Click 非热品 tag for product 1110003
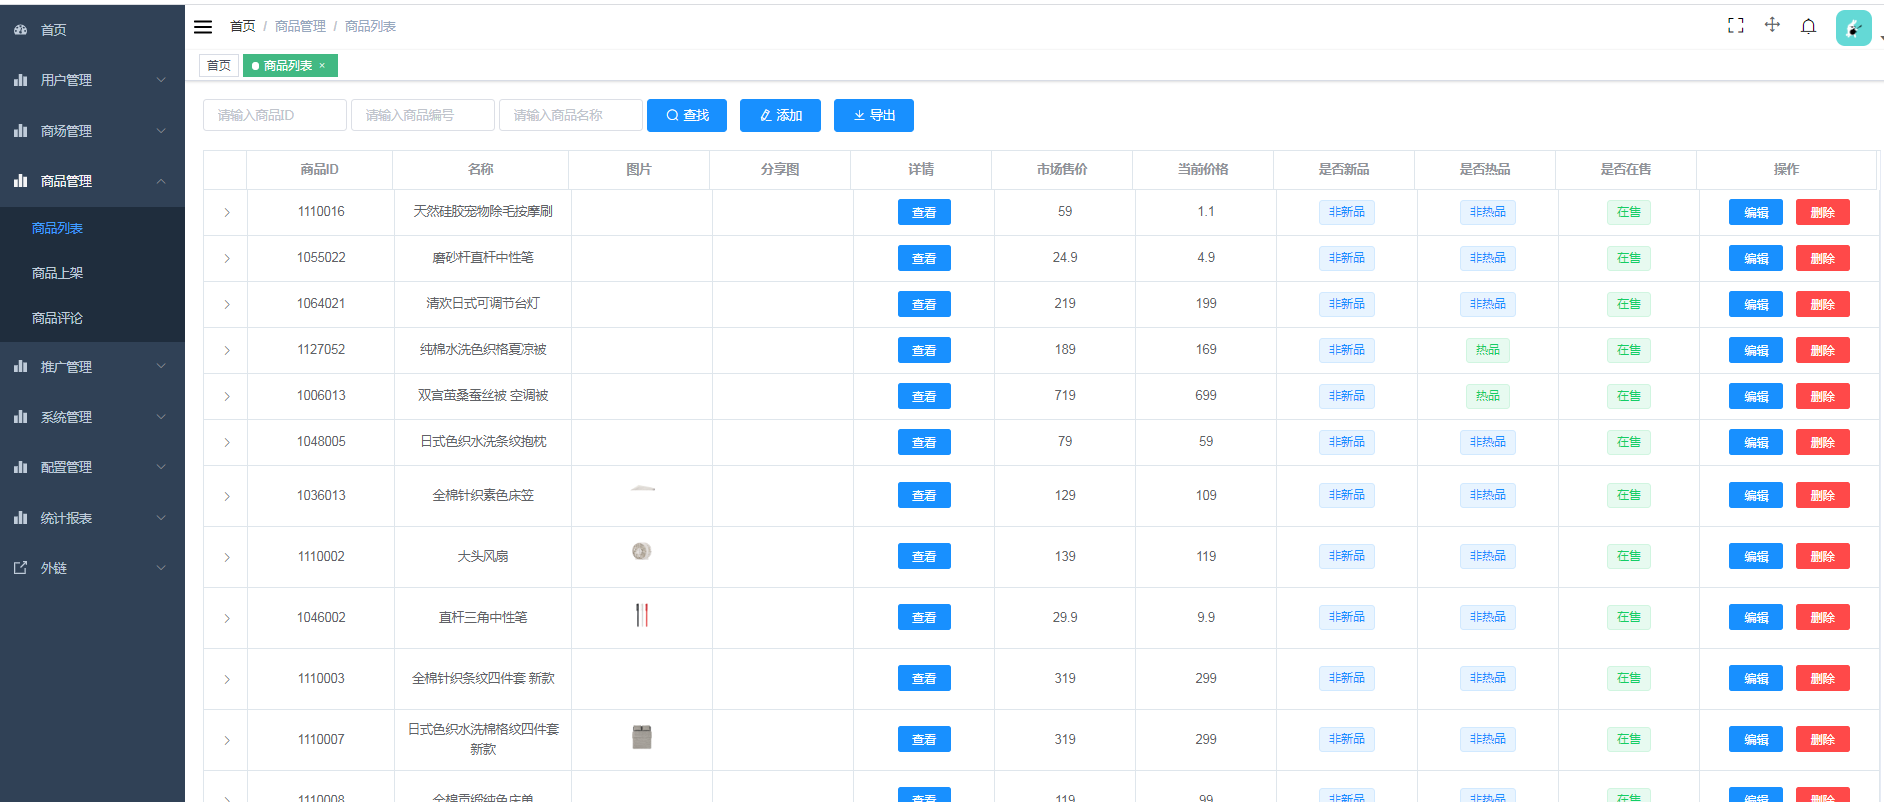Screen dimensions: 1884x802 [1488, 678]
